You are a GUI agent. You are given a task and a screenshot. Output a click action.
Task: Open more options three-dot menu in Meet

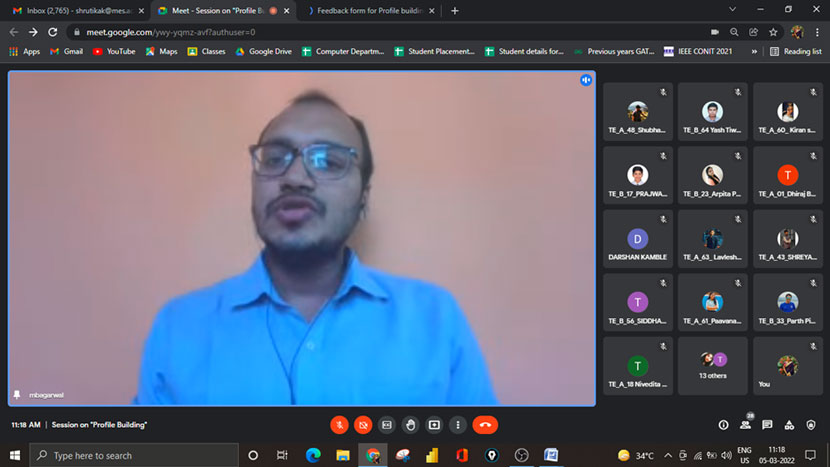coord(458,425)
